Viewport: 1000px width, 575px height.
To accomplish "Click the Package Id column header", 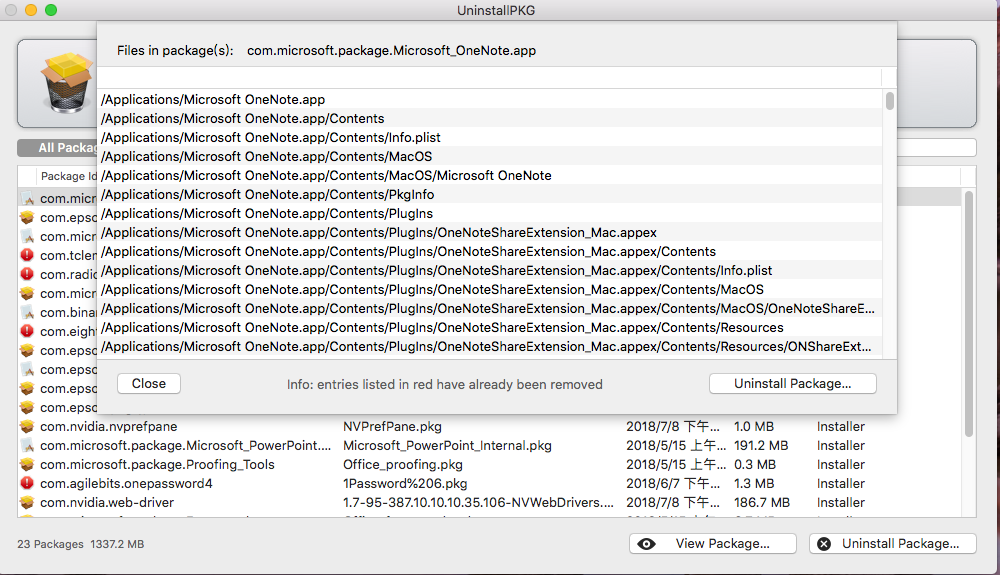I will click(68, 176).
